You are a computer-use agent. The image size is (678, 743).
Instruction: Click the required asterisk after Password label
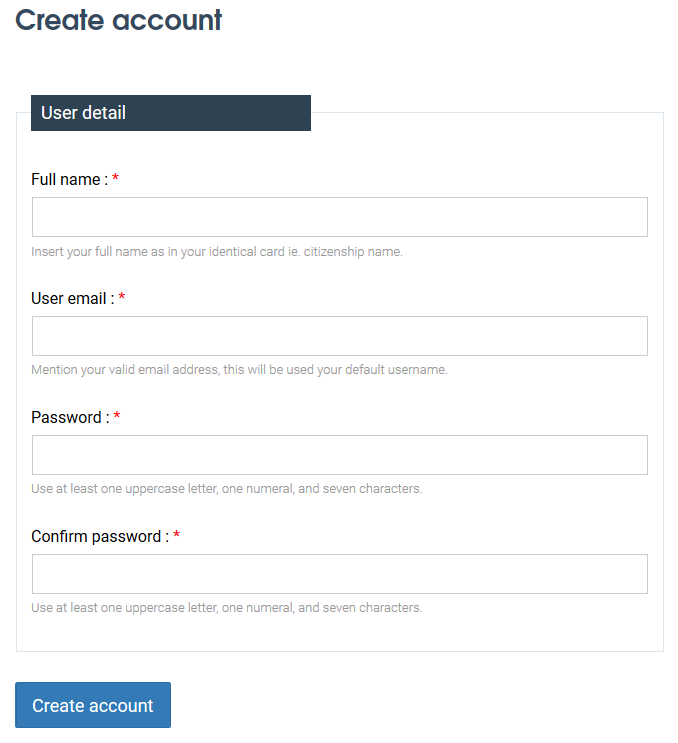(x=117, y=416)
